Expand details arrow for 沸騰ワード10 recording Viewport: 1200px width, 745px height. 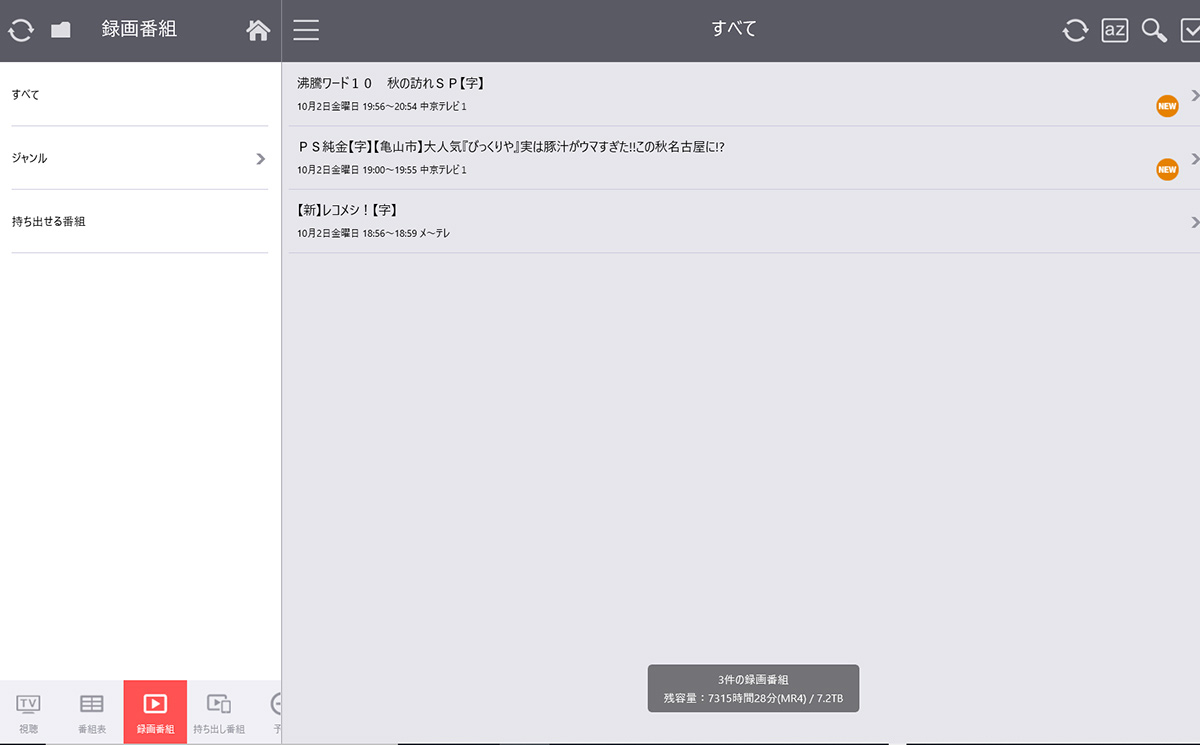click(1194, 95)
